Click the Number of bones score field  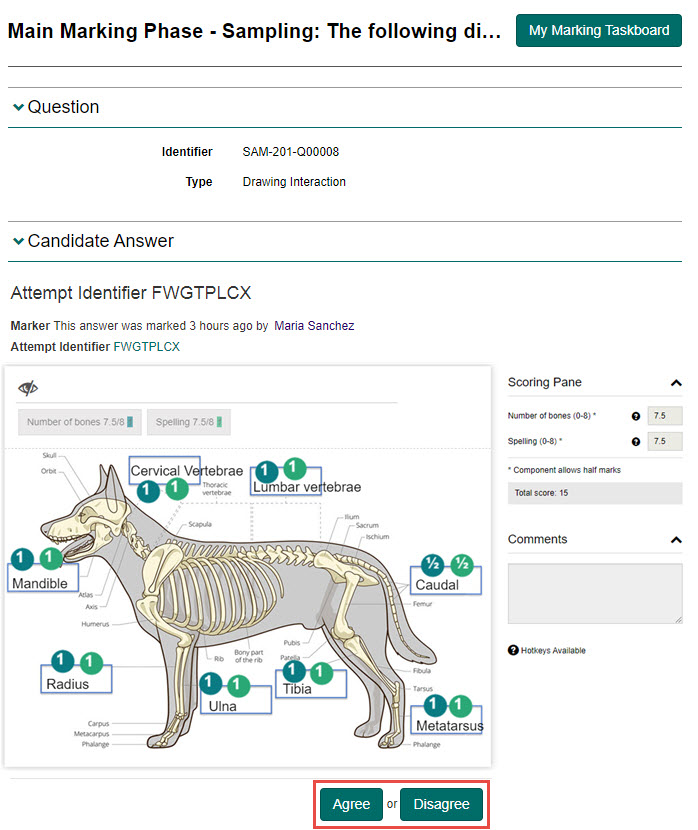pyautogui.click(x=664, y=417)
